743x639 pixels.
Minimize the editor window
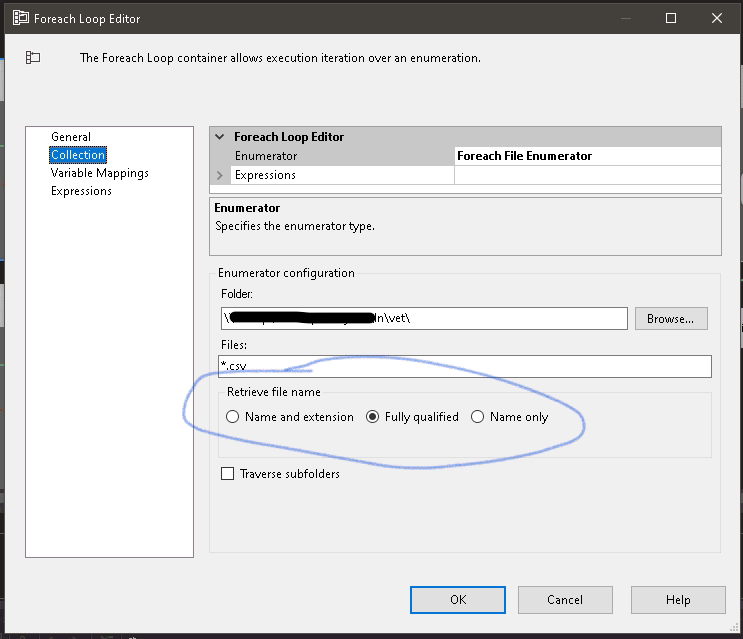point(625,18)
